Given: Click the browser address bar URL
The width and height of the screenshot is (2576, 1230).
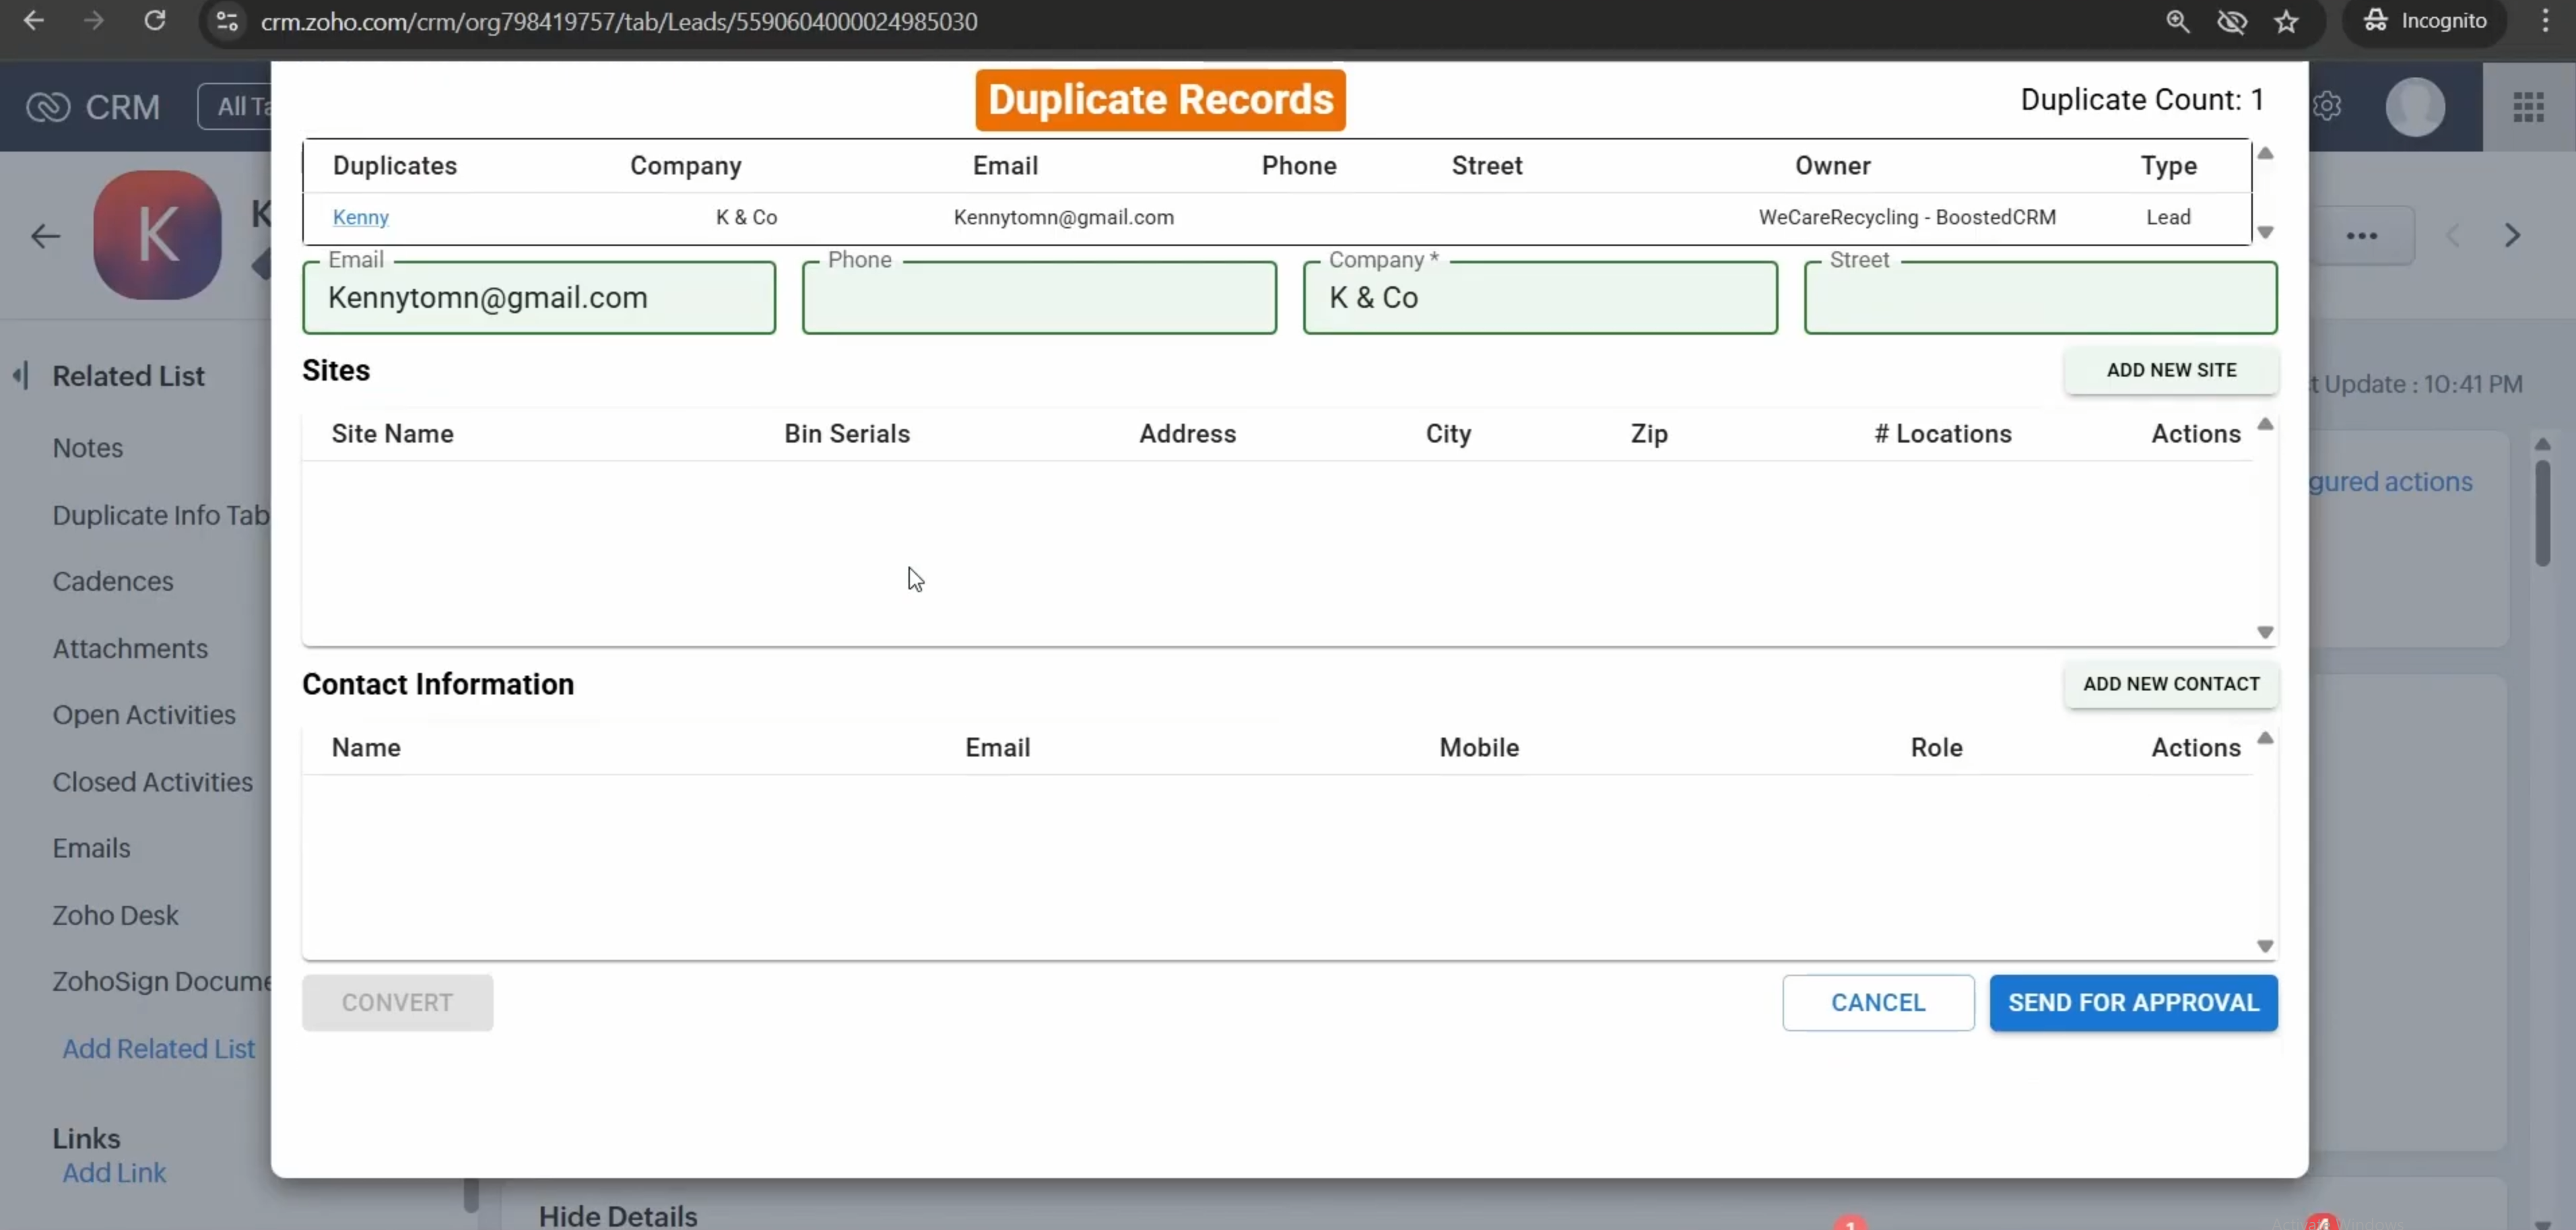Looking at the screenshot, I should (x=619, y=21).
